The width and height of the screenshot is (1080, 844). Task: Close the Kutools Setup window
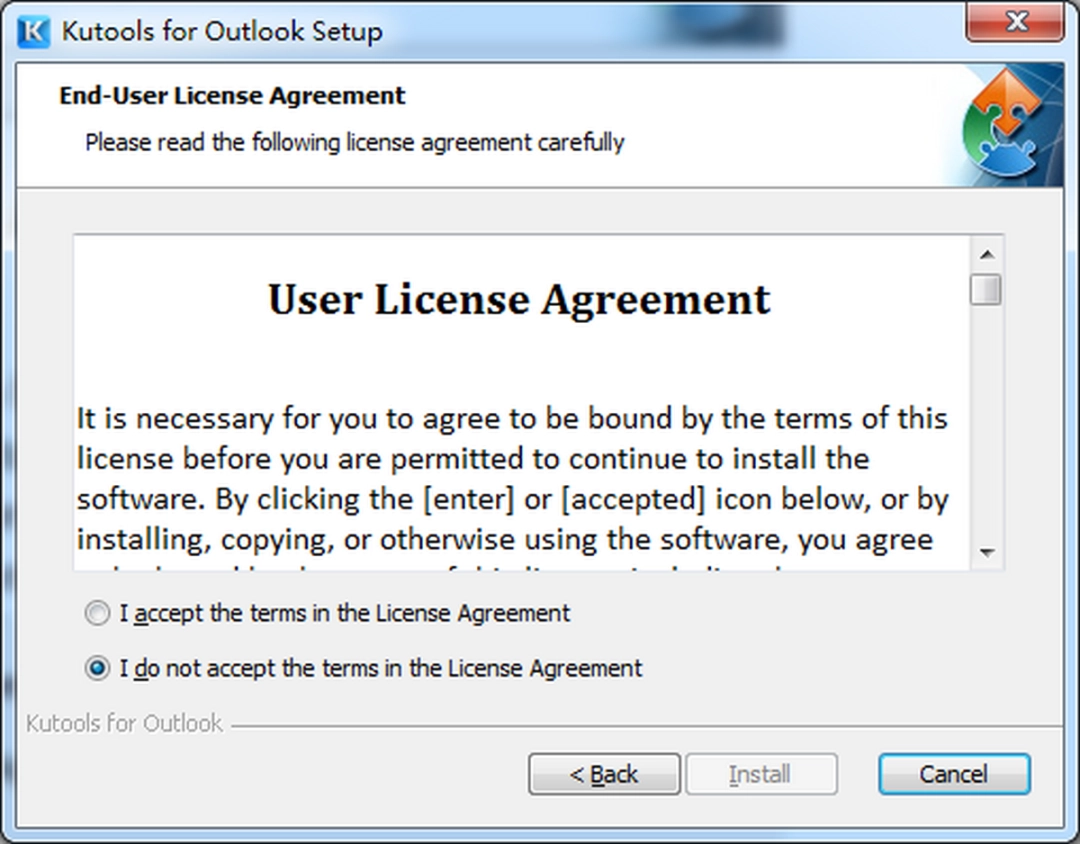point(1016,21)
